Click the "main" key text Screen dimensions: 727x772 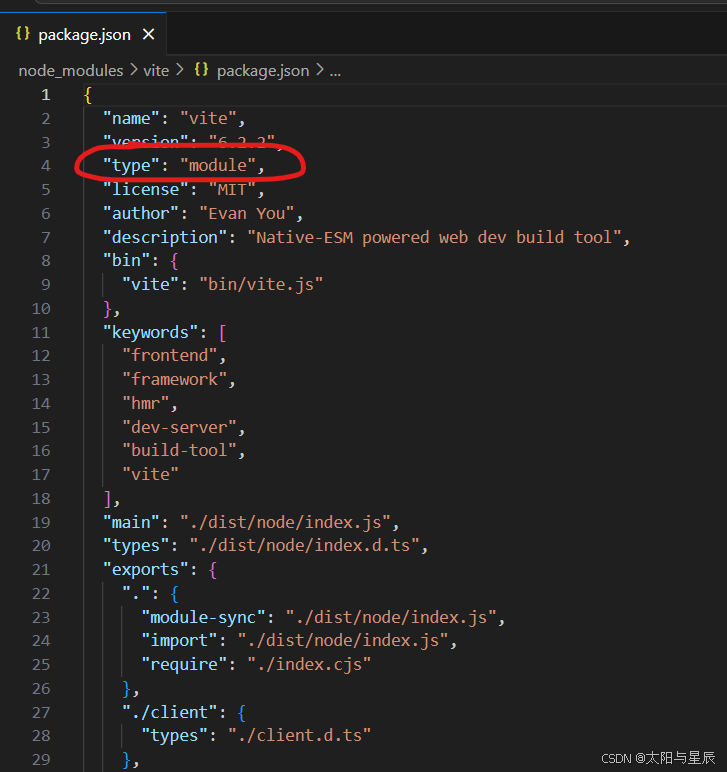tap(131, 522)
